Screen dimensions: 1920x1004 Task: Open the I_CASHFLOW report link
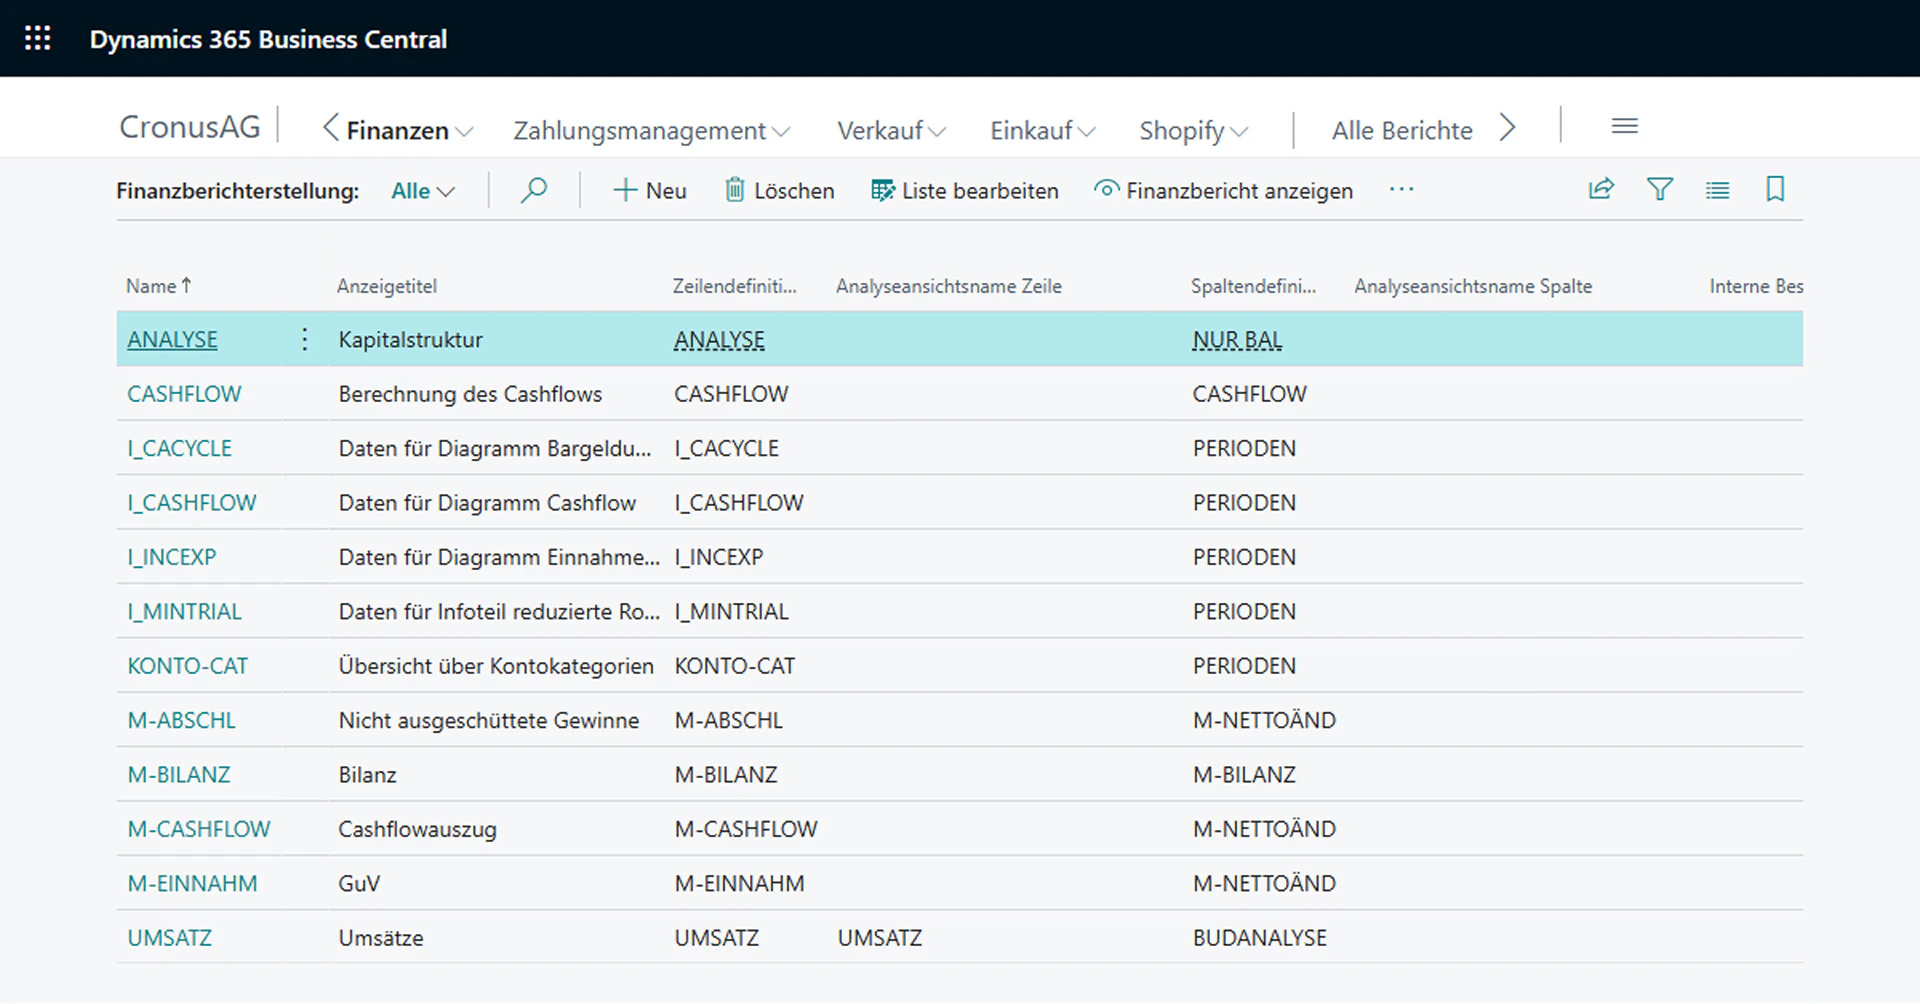[x=191, y=503]
